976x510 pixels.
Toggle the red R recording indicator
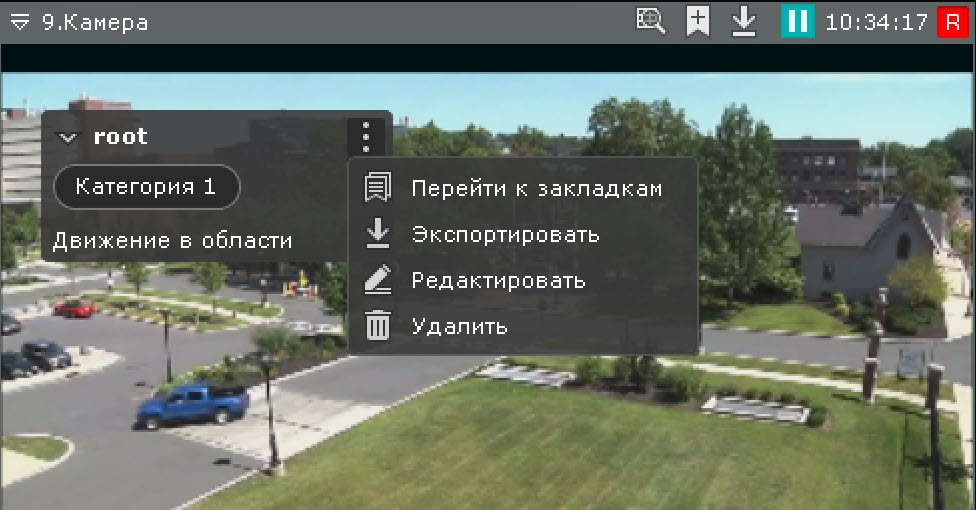click(x=952, y=22)
